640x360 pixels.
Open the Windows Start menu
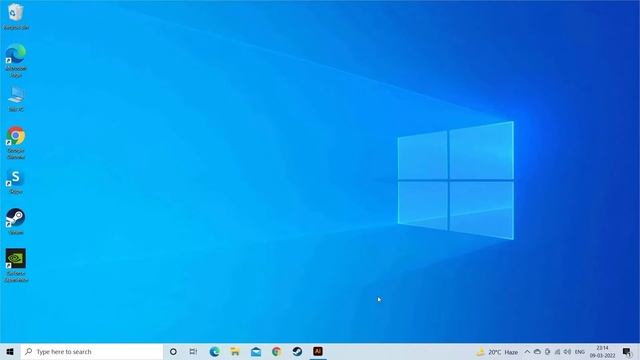coord(10,351)
